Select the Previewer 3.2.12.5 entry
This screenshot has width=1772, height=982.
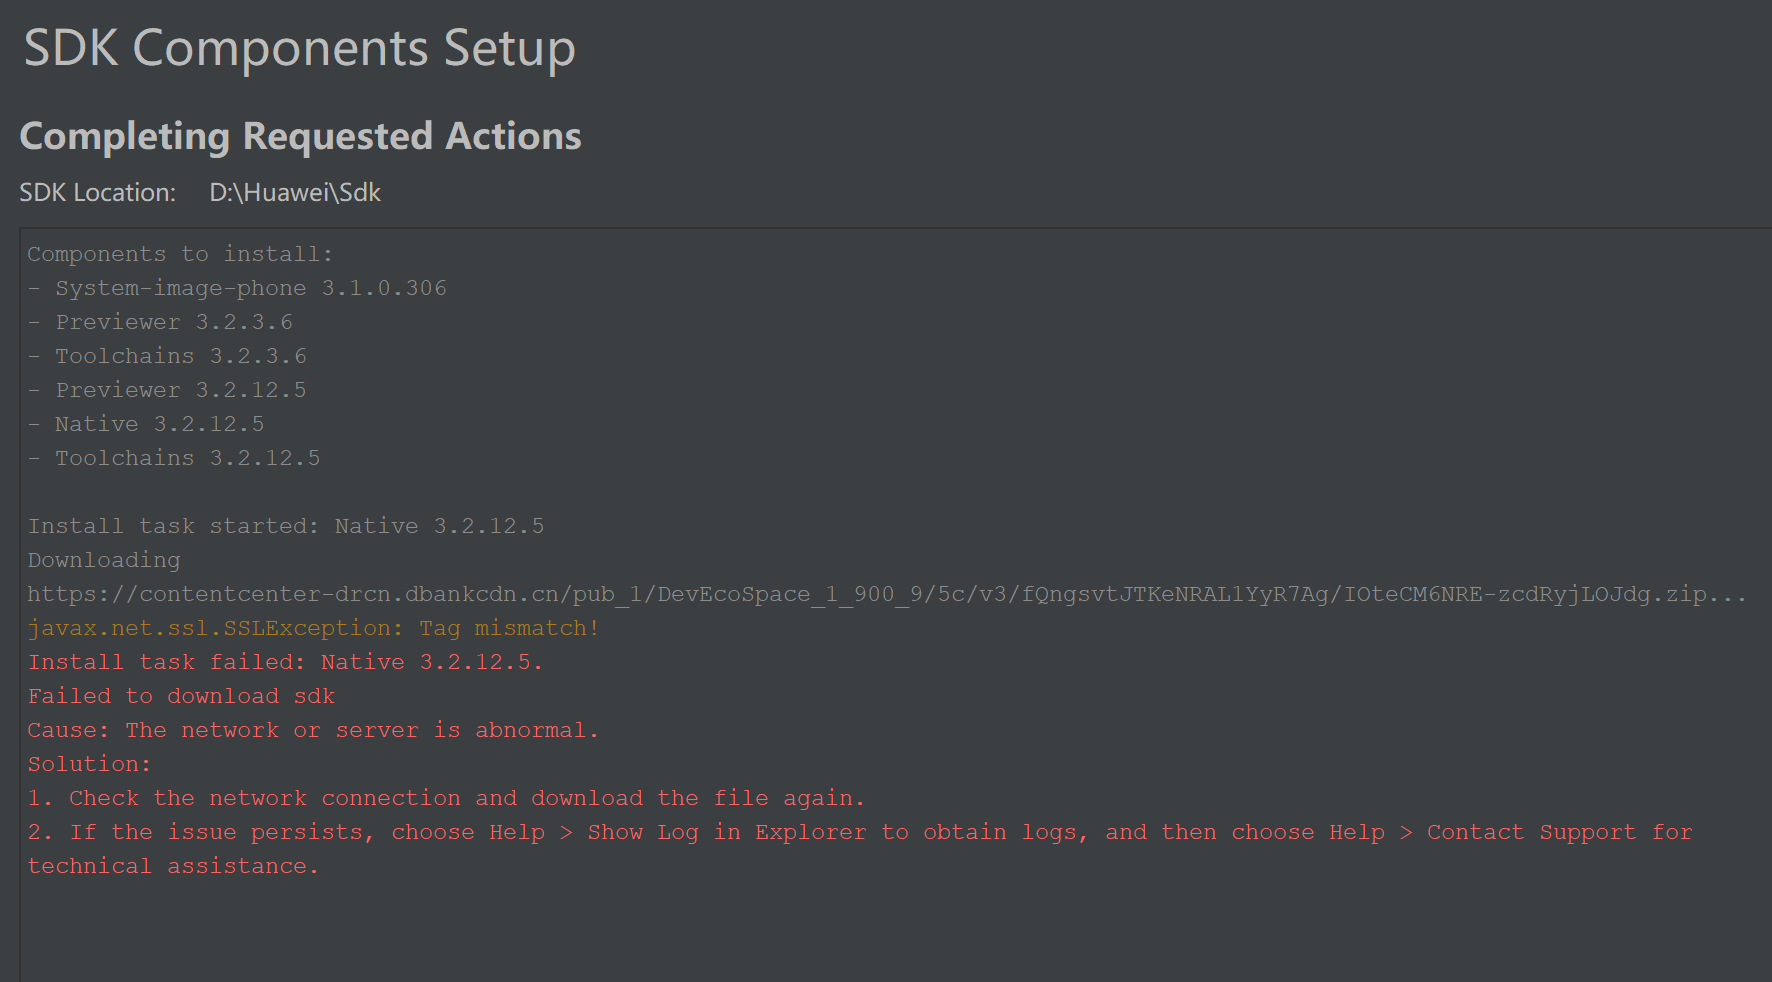click(x=167, y=390)
